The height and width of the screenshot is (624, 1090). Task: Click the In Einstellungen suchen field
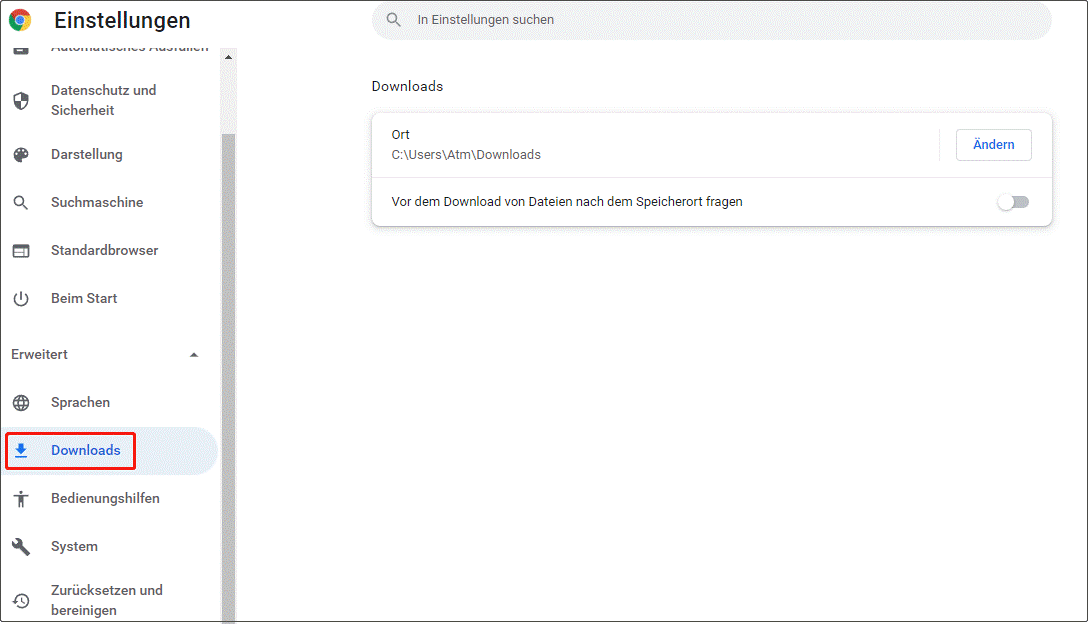click(711, 20)
